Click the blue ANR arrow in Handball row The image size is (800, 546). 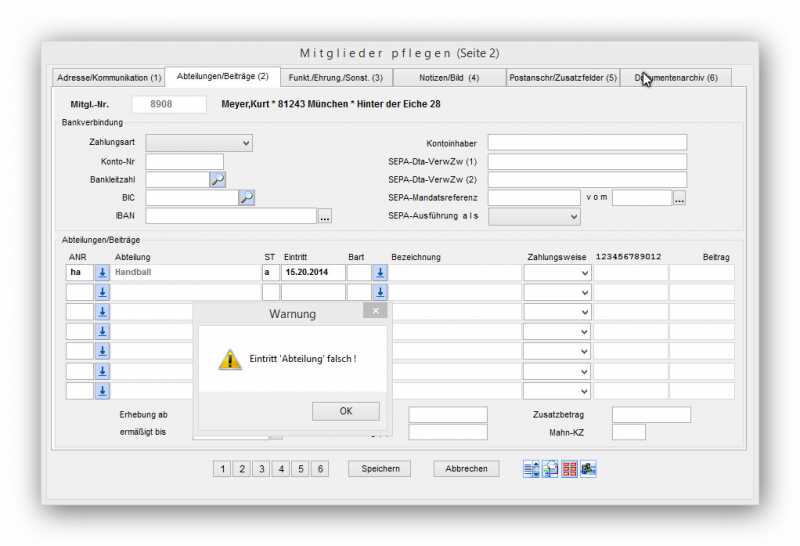(x=102, y=272)
